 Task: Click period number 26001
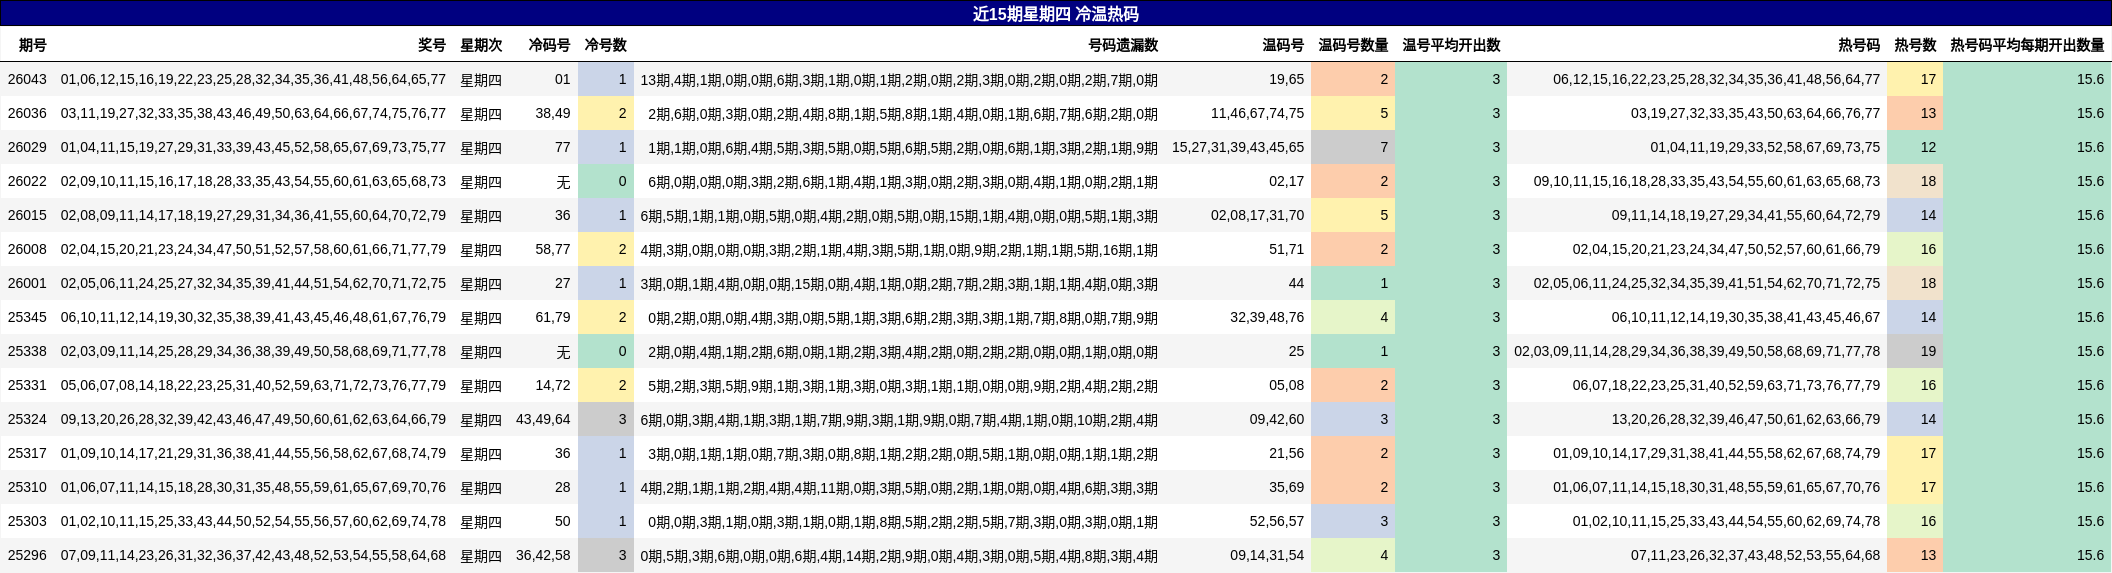click(27, 283)
